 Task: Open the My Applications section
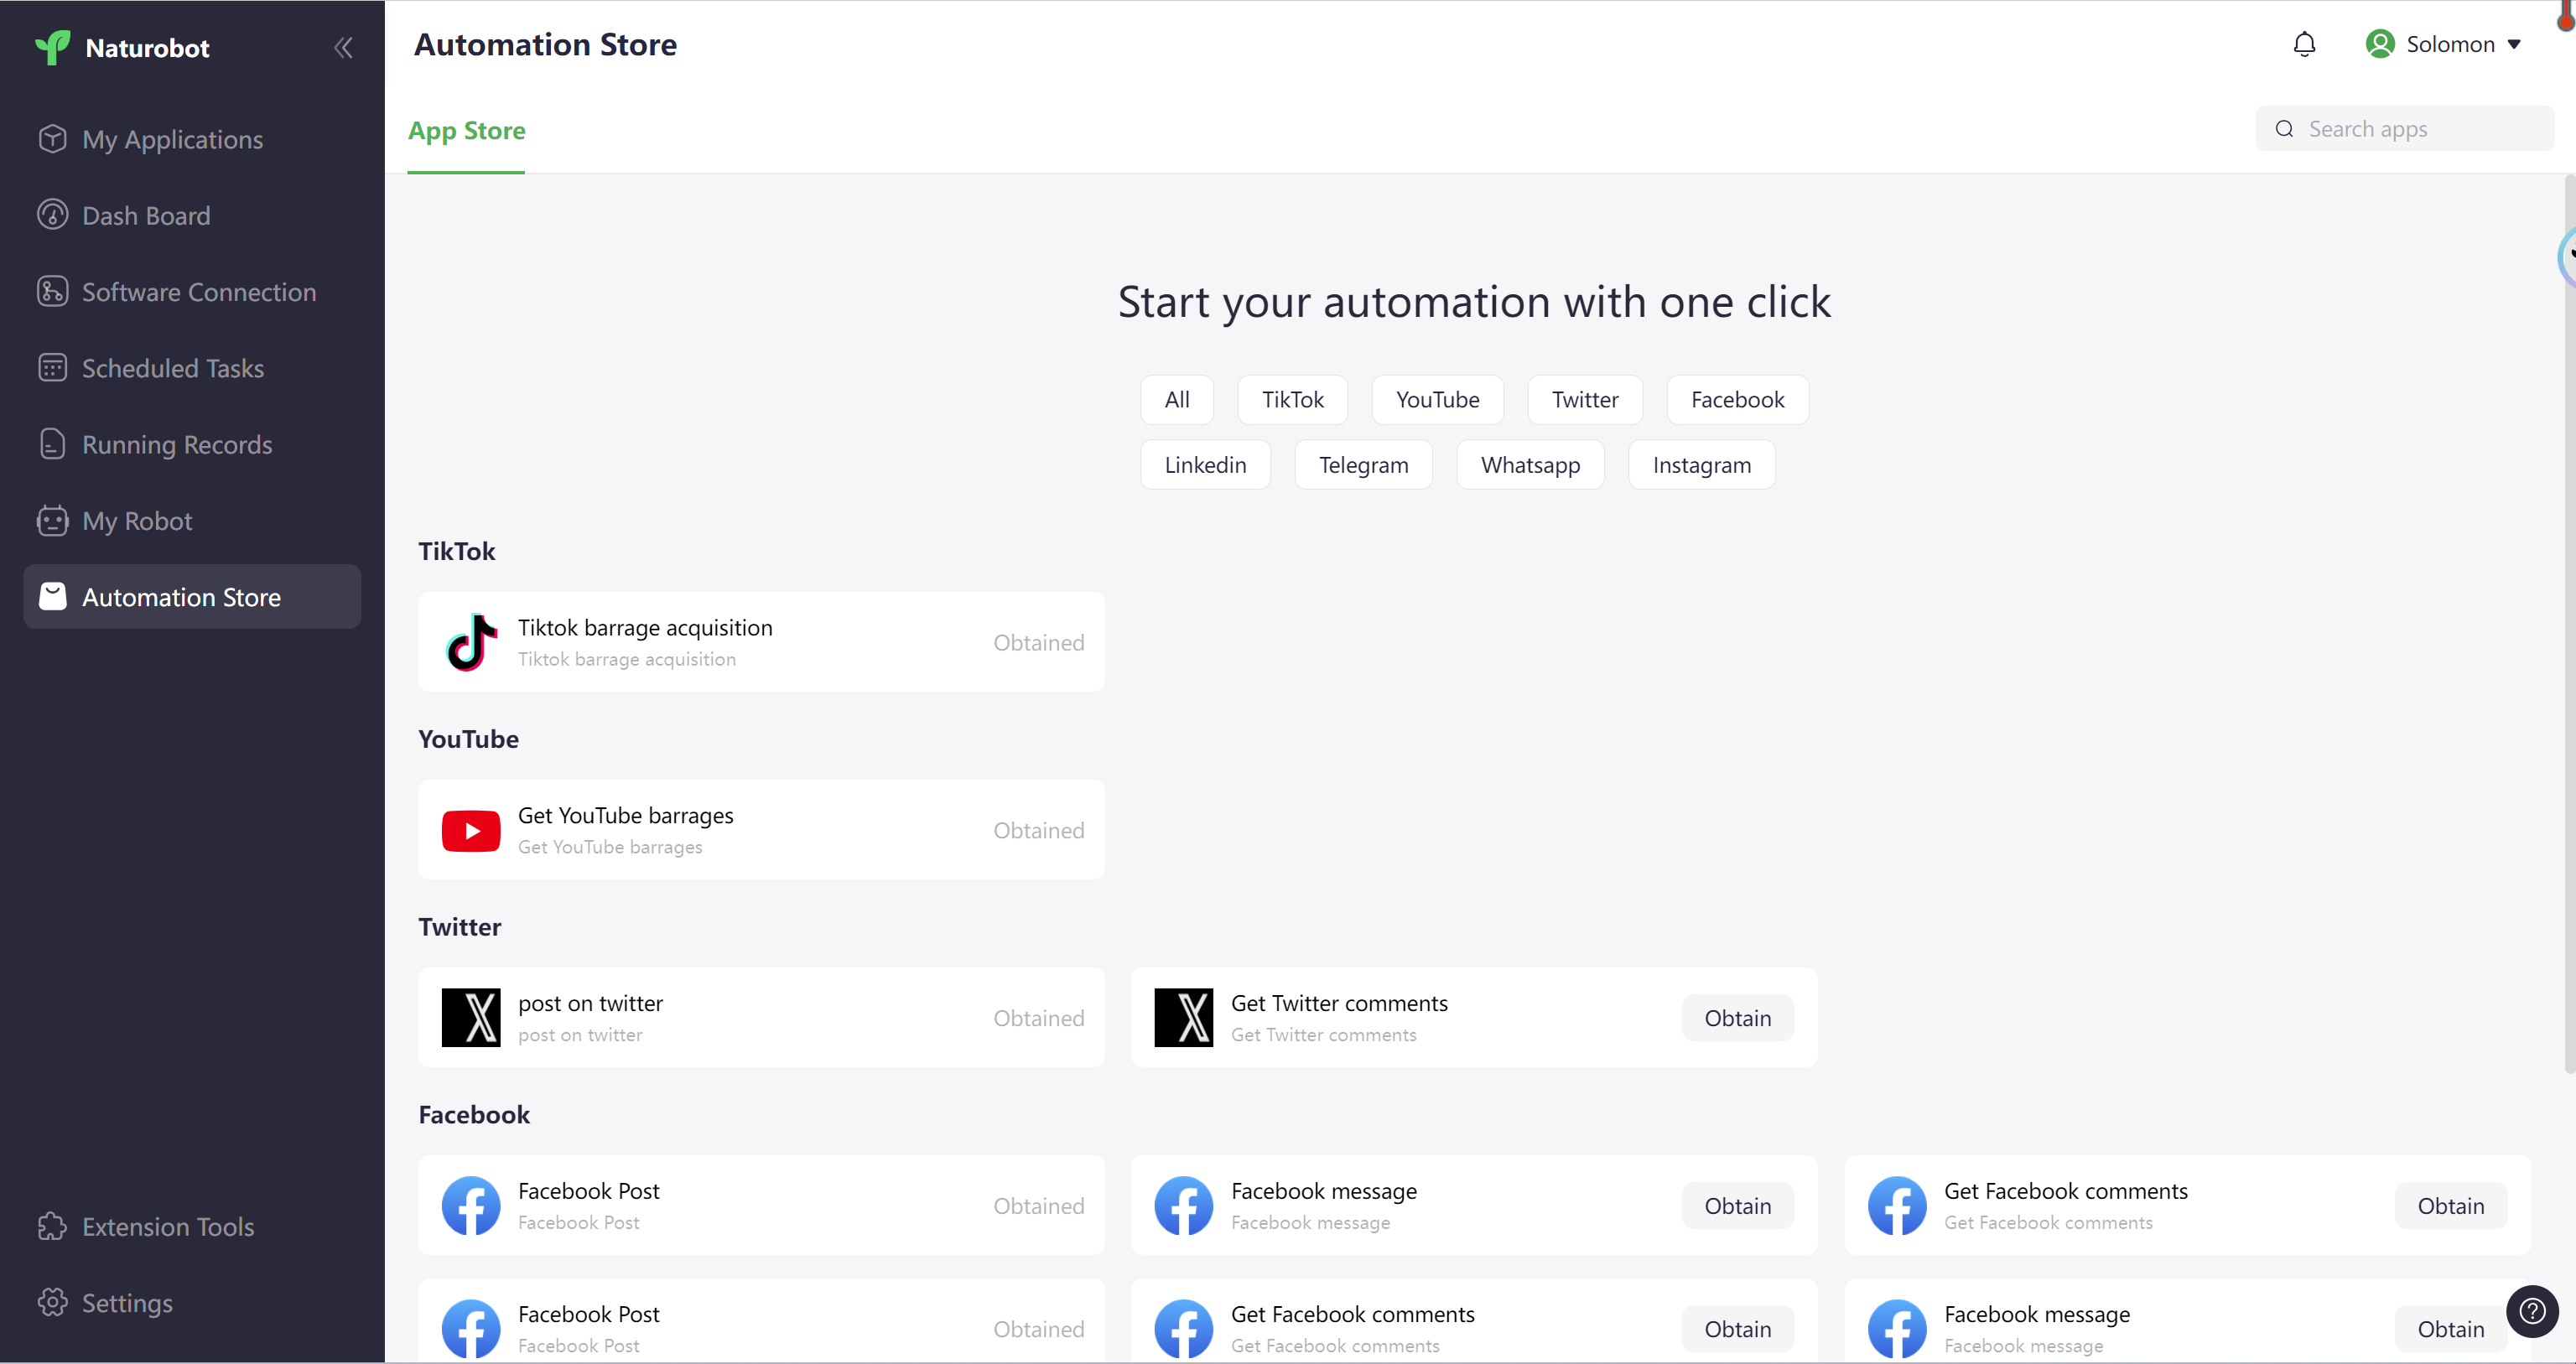(x=172, y=138)
